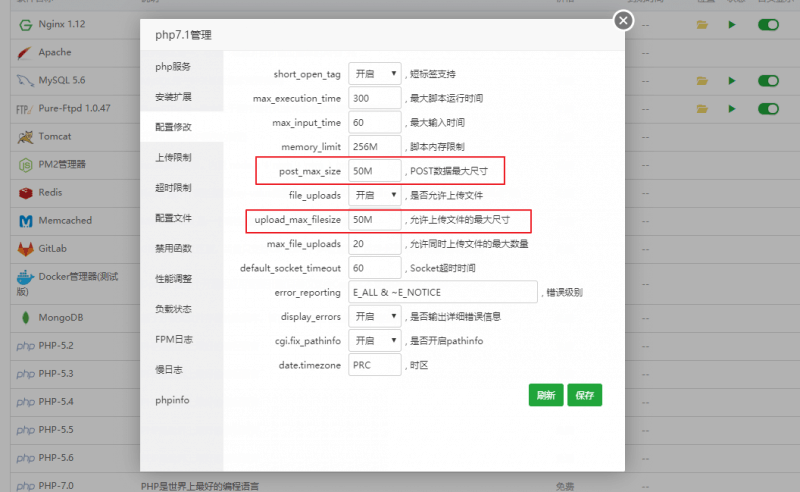This screenshot has height=492, width=800.
Task: Click the Redis name in software list
Action: point(50,192)
